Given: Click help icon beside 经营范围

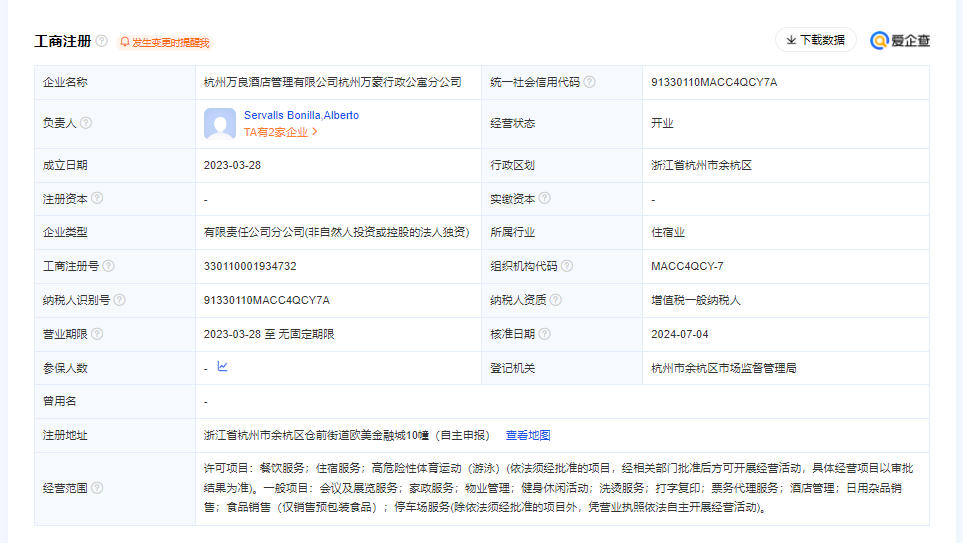Looking at the screenshot, I should (x=97, y=488).
